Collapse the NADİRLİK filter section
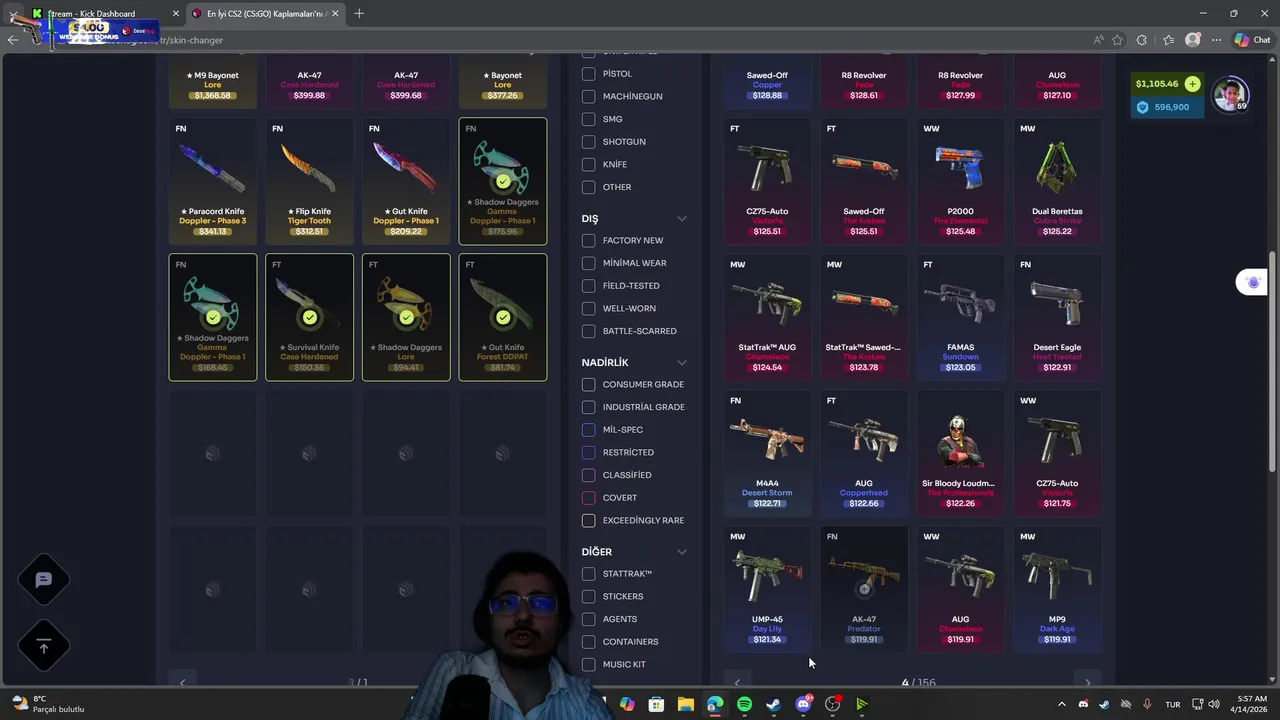Image resolution: width=1280 pixels, height=720 pixels. (682, 362)
